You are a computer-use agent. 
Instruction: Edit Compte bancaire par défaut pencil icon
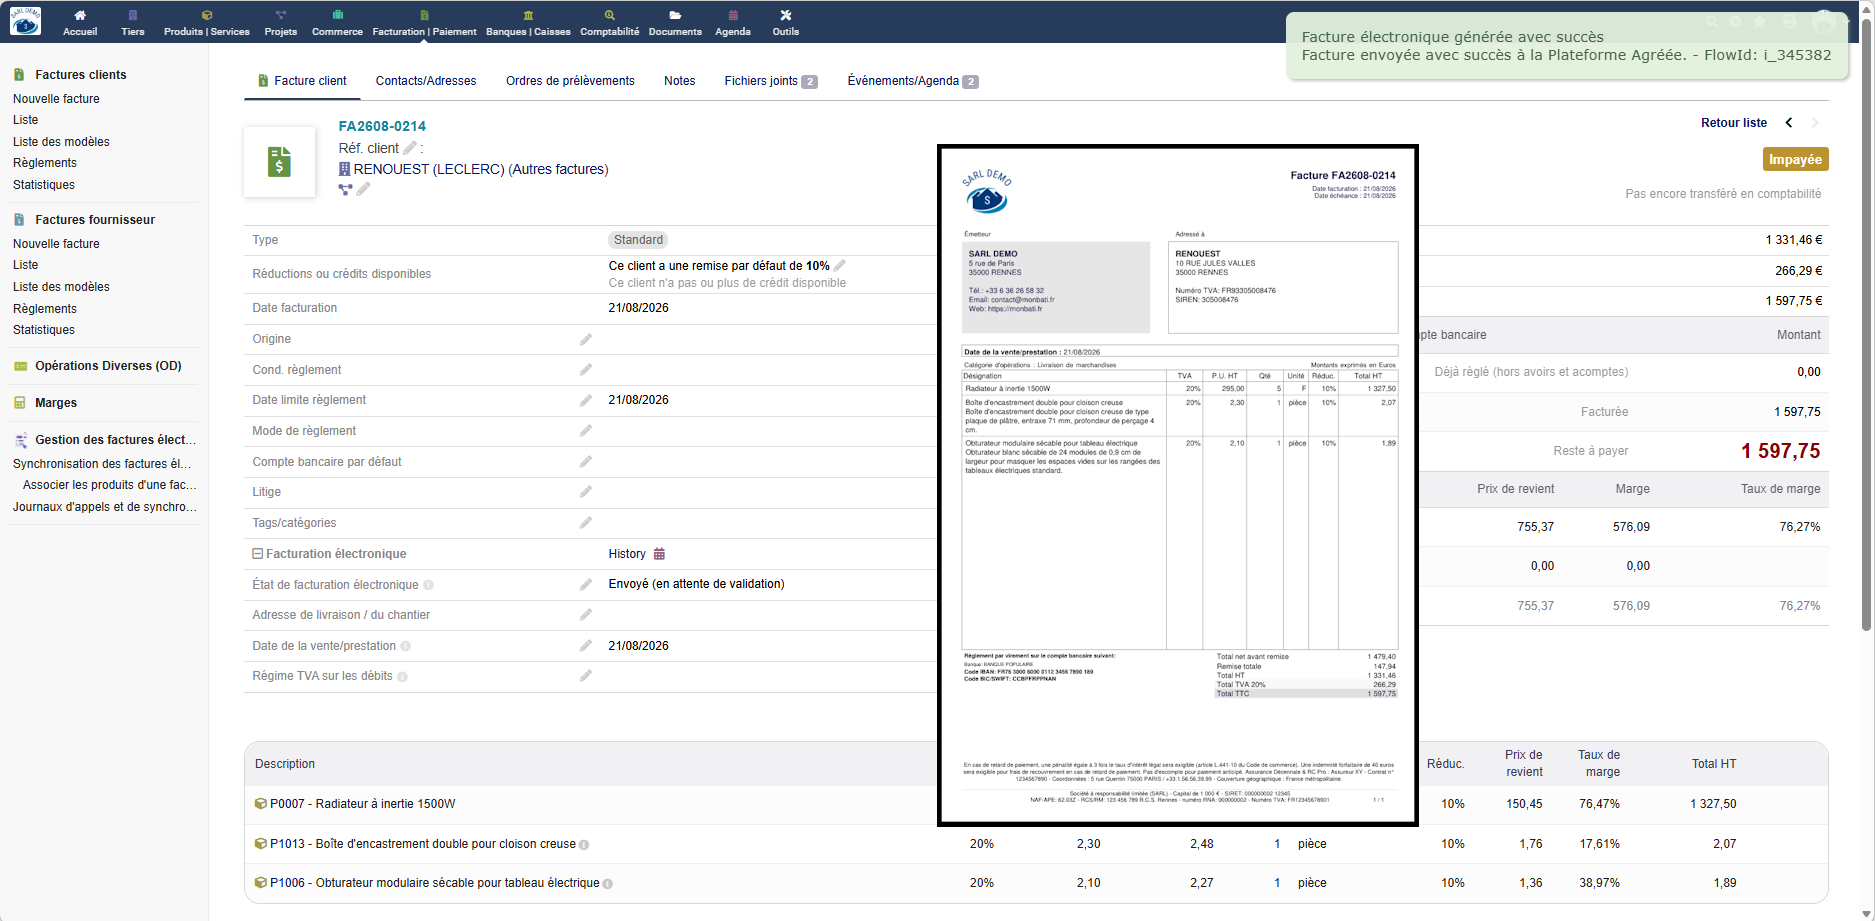pos(586,462)
